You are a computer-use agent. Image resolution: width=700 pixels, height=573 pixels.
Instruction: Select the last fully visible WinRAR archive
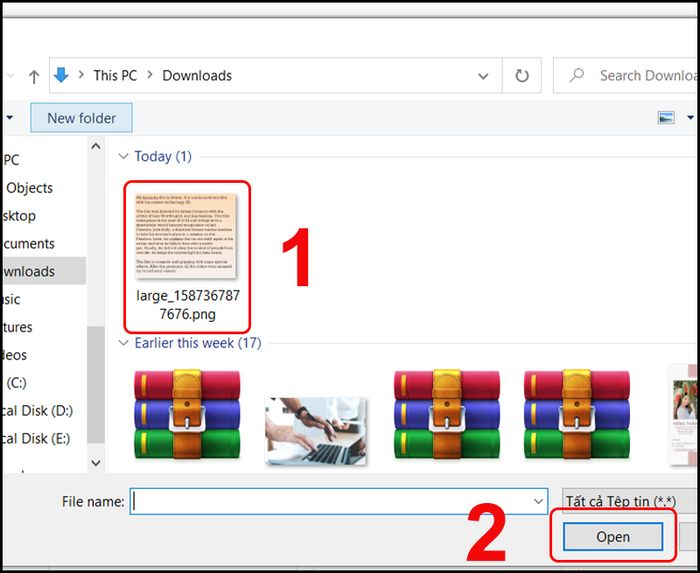pos(577,415)
